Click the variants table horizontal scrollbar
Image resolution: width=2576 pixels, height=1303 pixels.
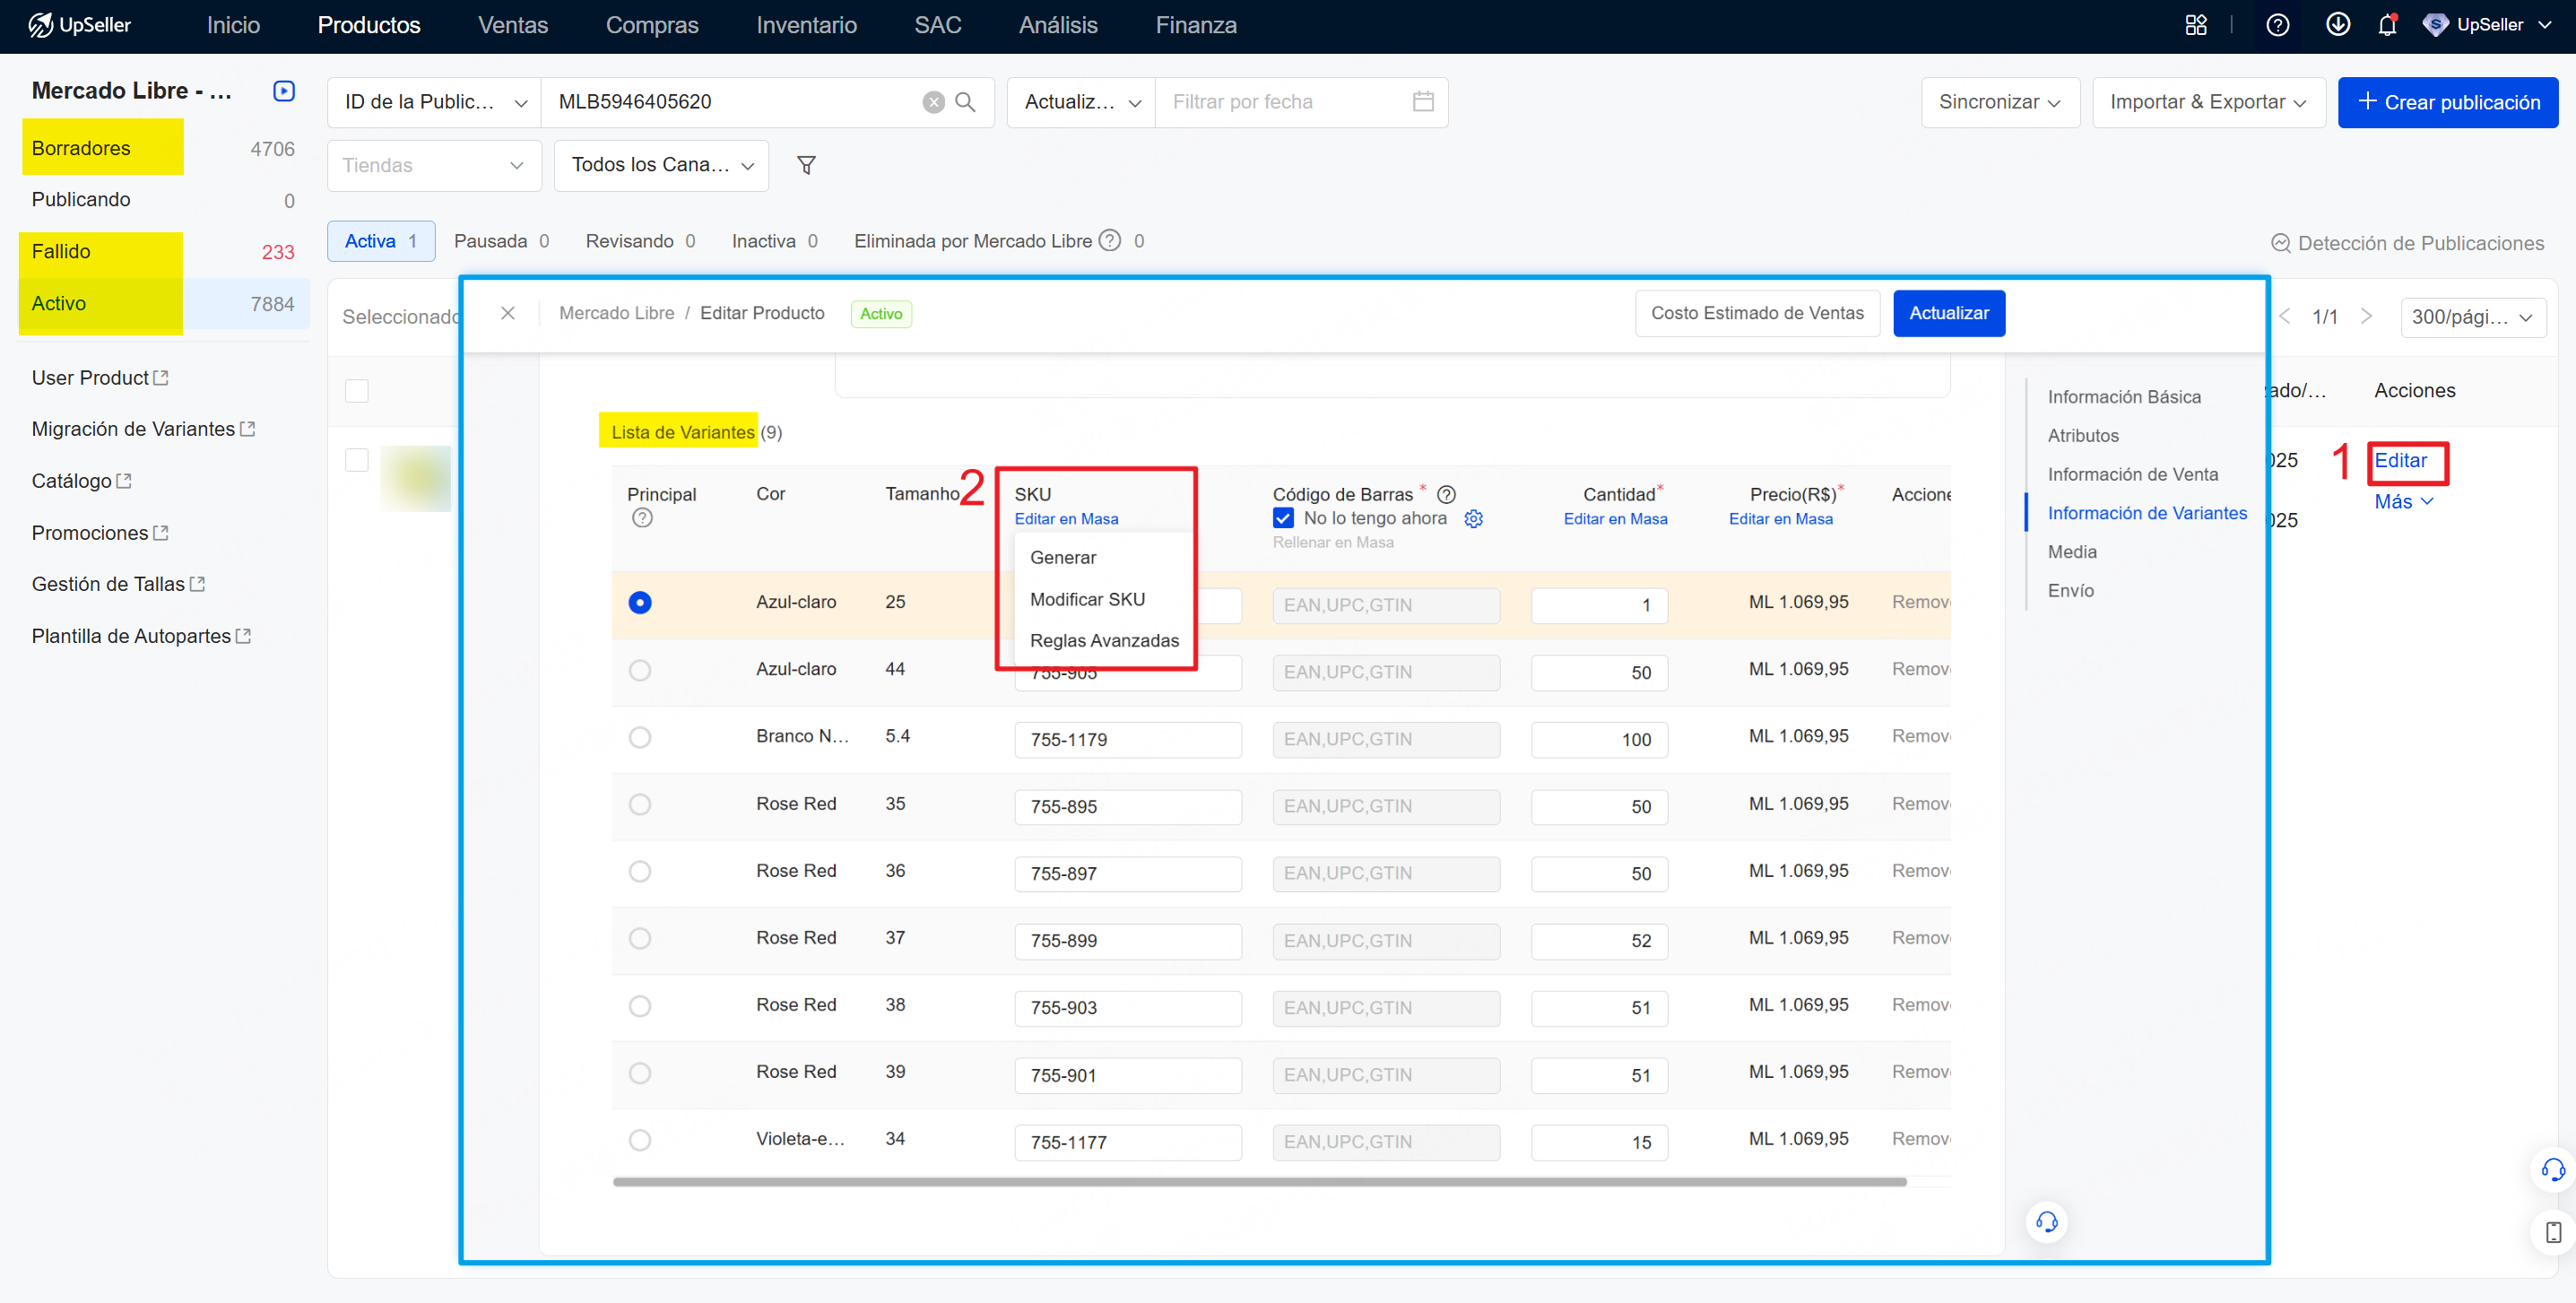point(1259,1182)
